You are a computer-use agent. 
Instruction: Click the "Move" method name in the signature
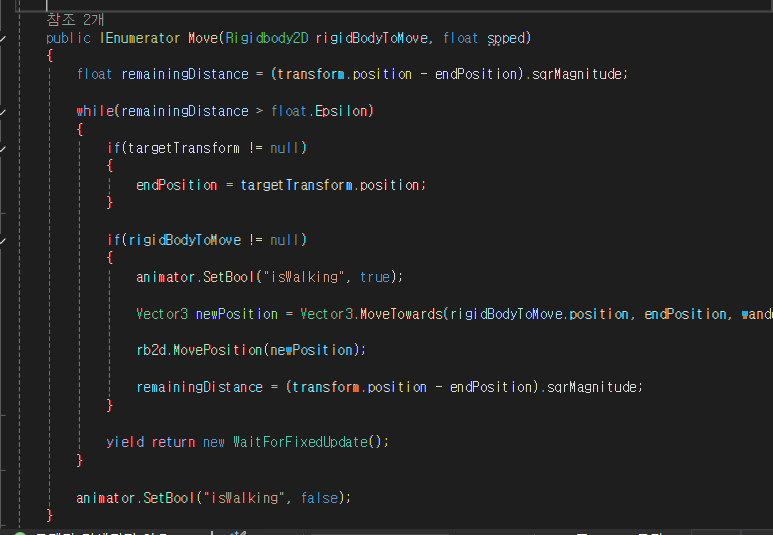203,38
